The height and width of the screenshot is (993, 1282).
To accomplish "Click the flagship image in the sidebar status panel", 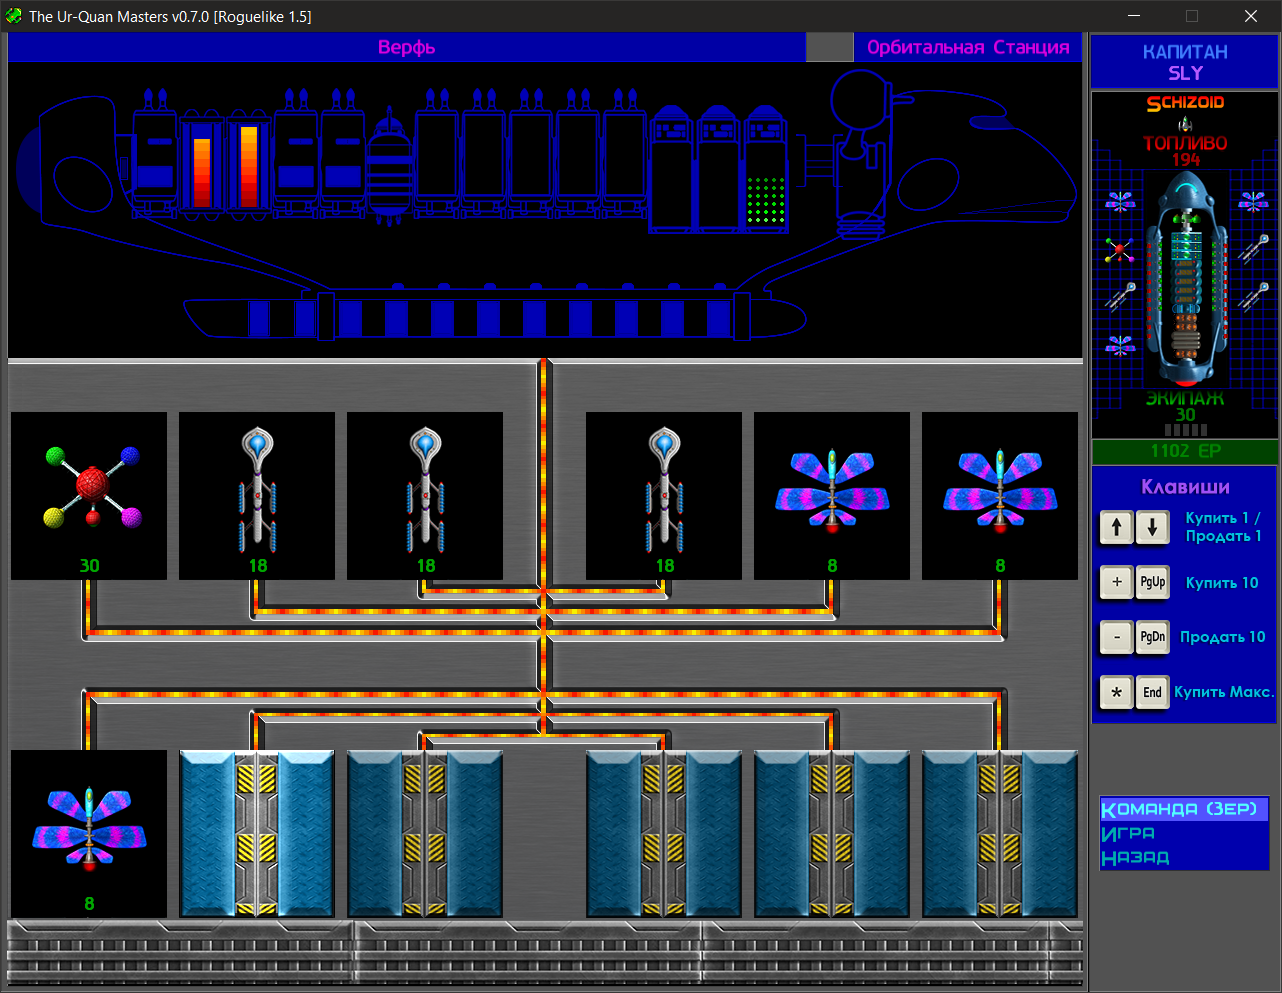I will [1186, 279].
